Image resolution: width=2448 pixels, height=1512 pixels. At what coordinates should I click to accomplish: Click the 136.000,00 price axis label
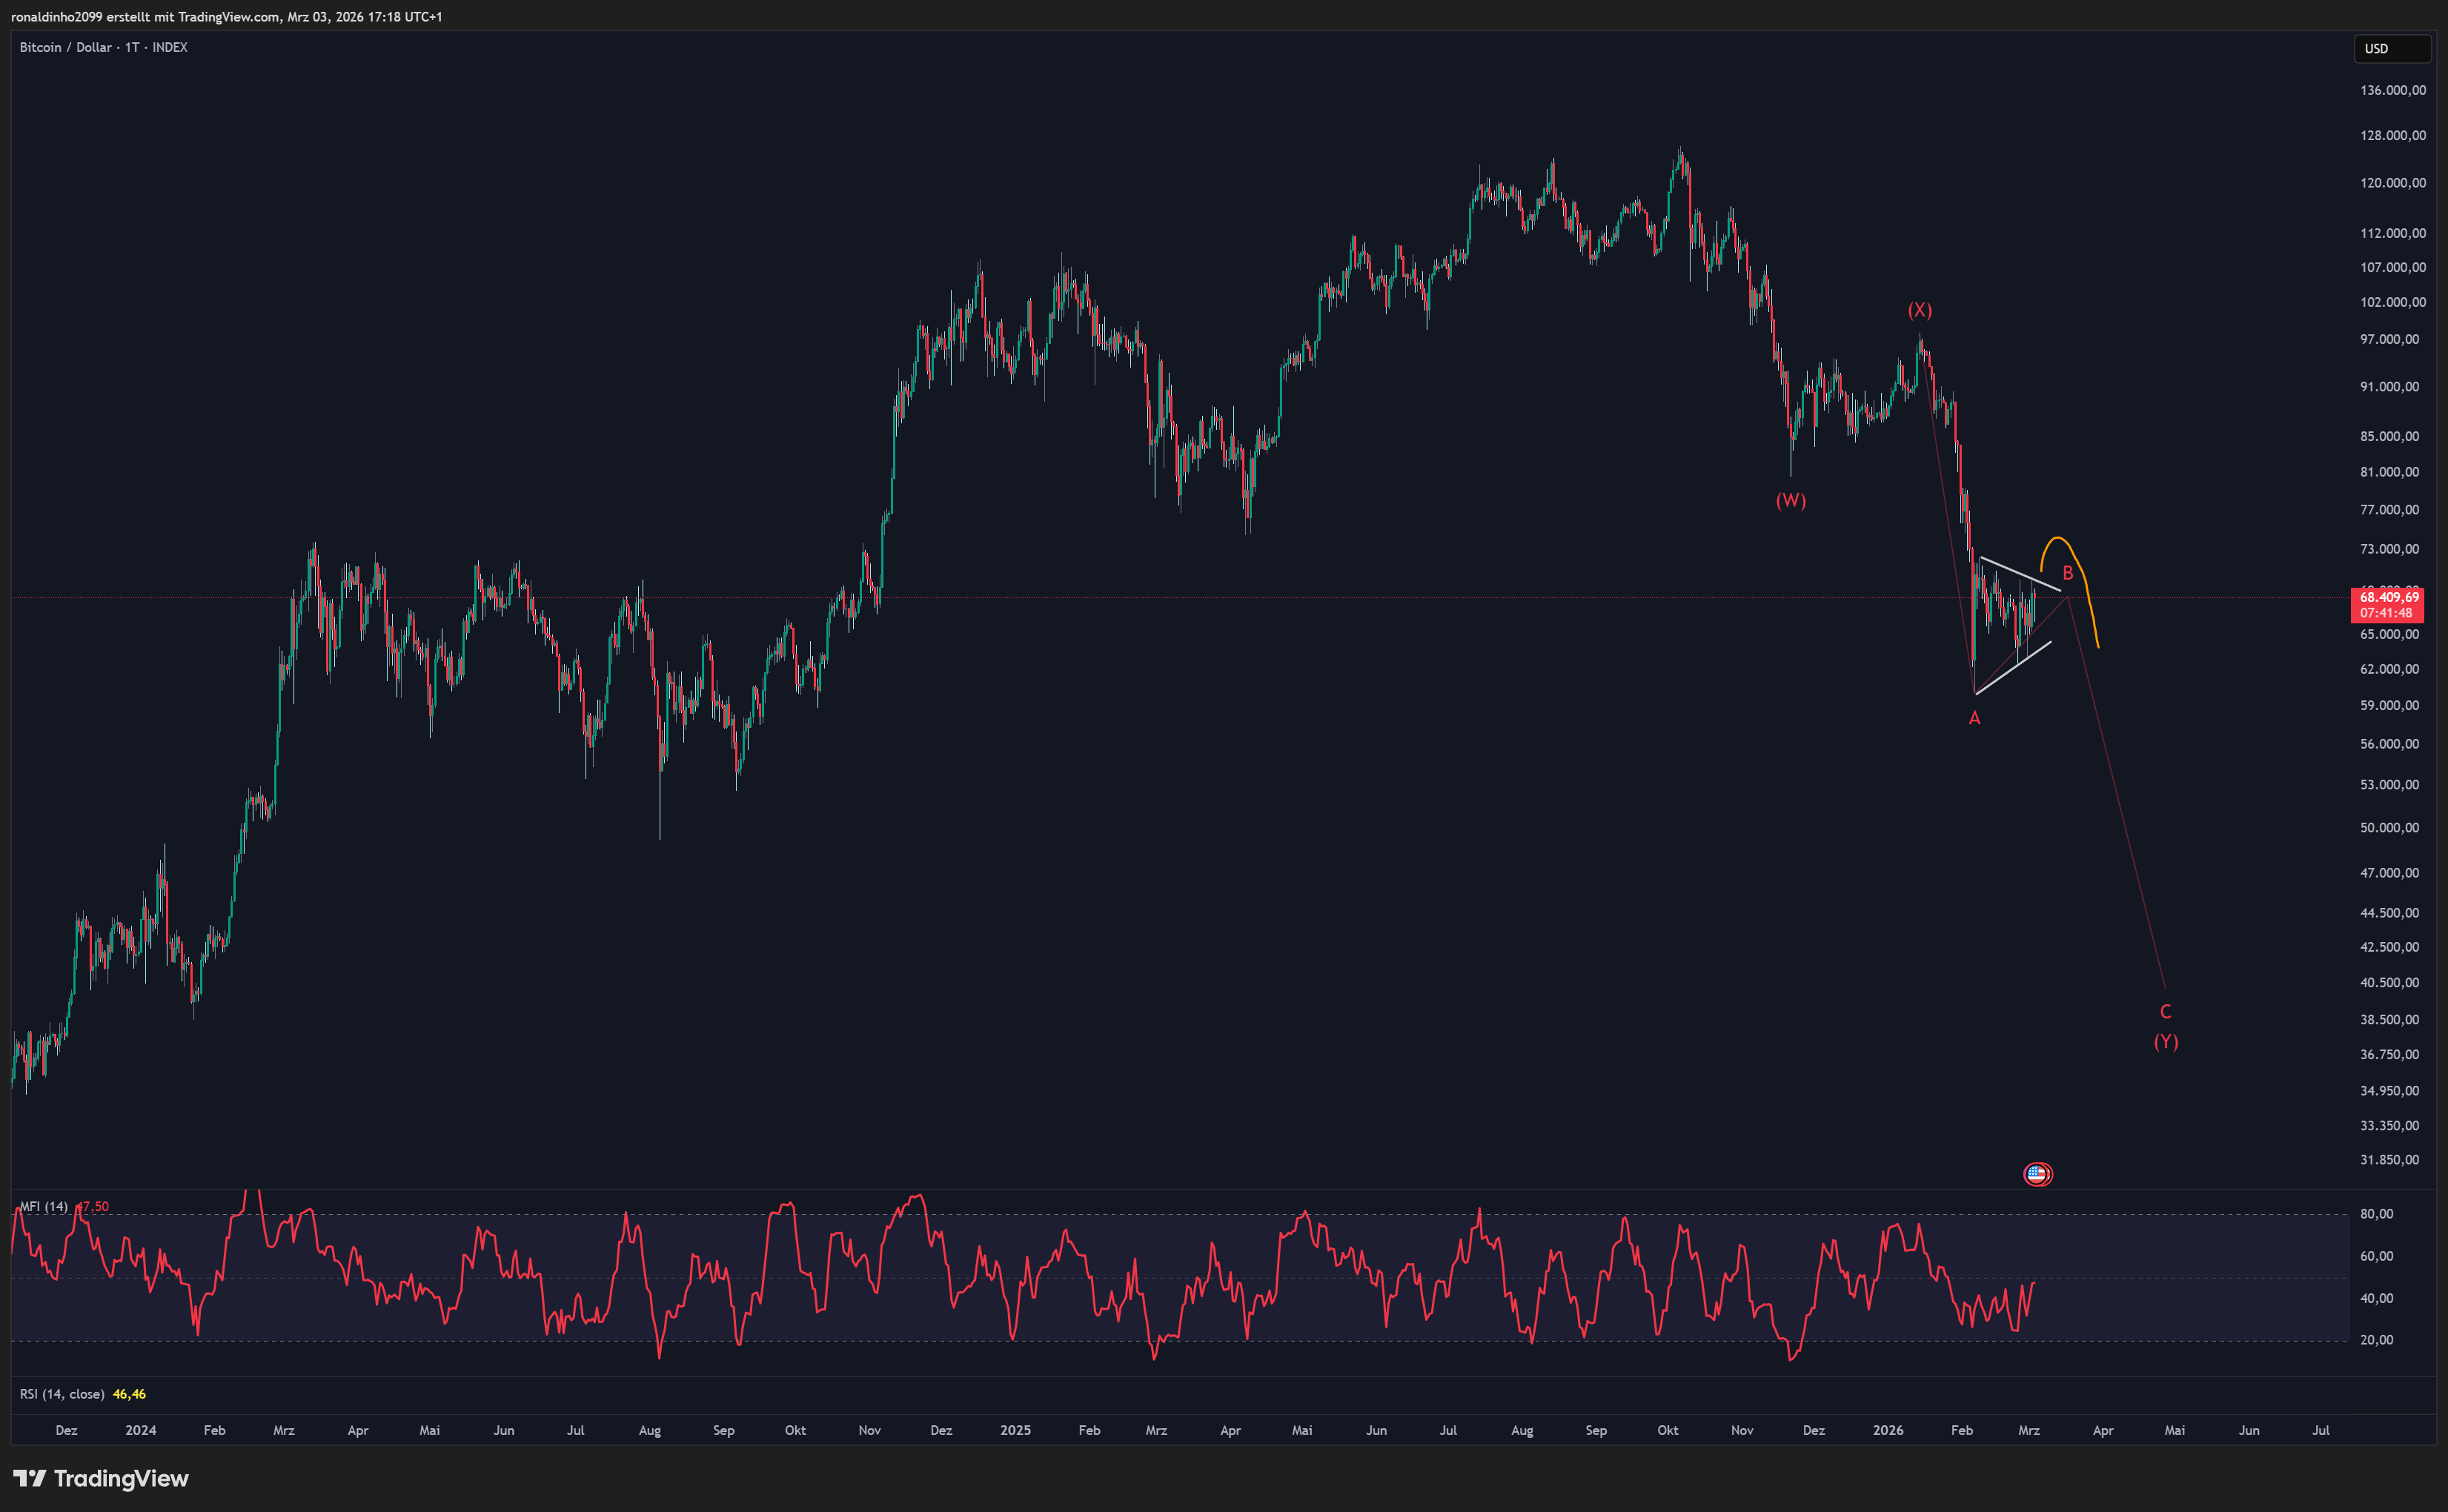point(2392,90)
